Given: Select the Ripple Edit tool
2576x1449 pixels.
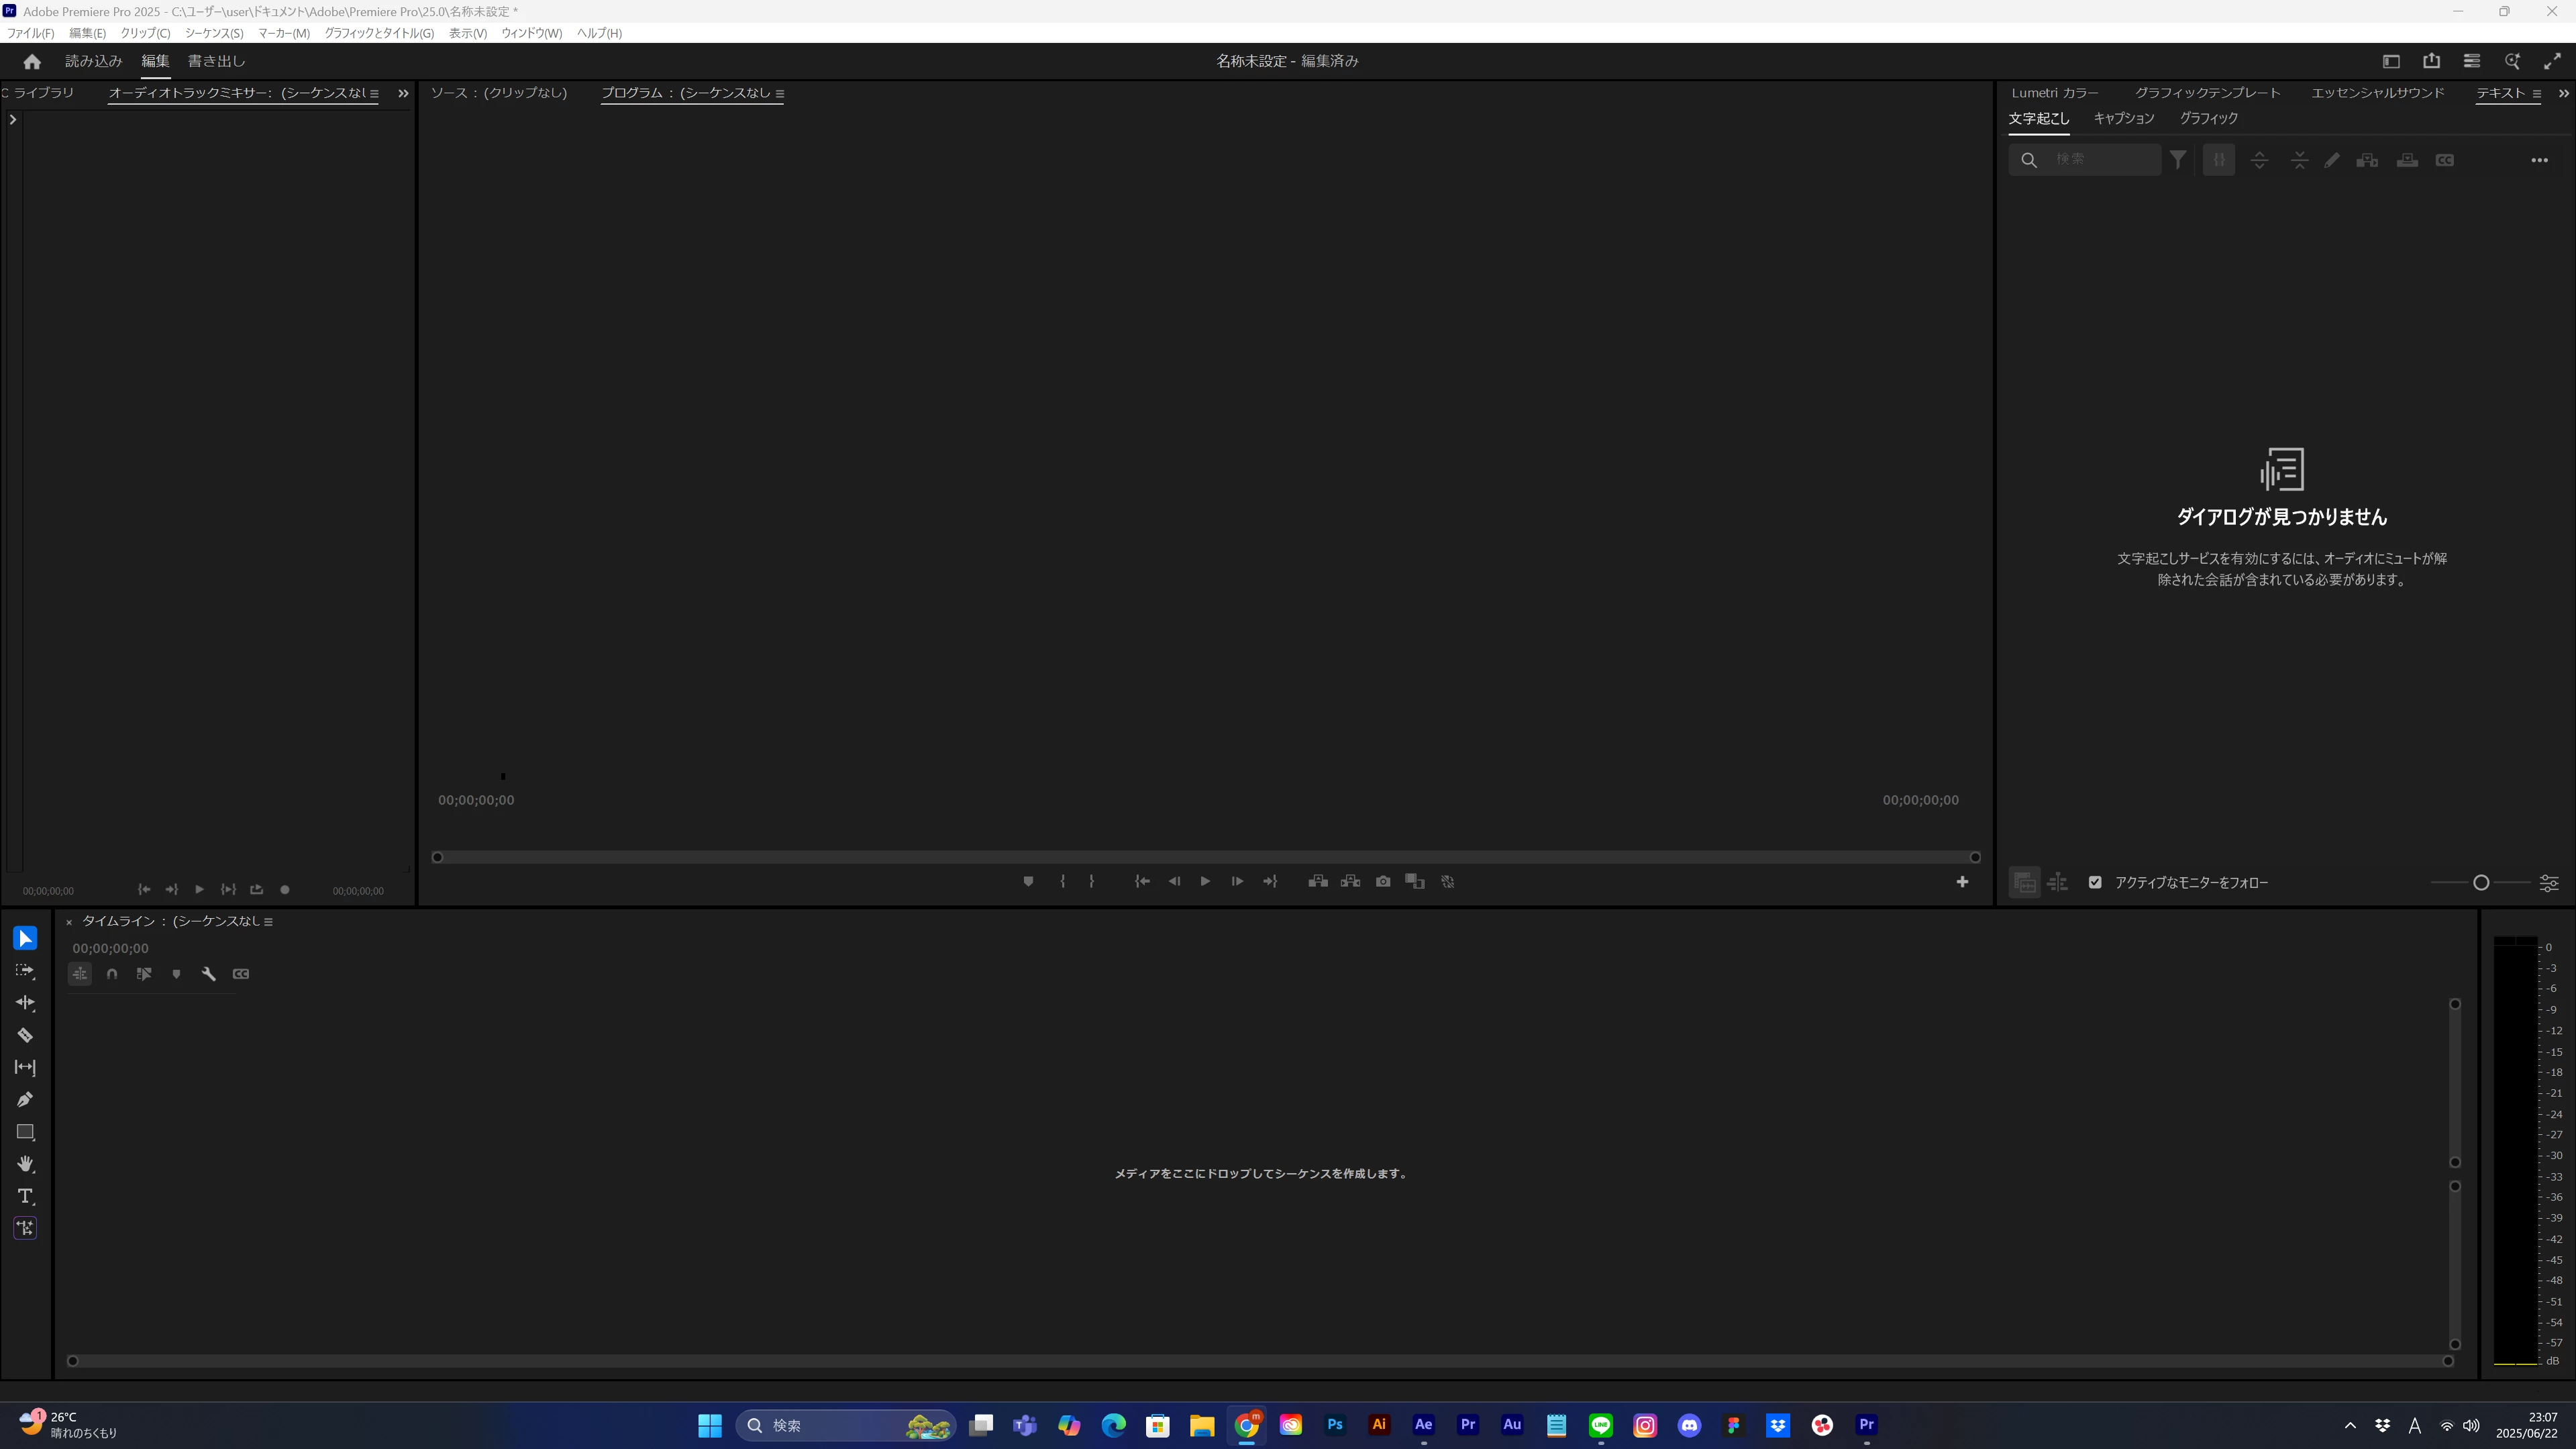Looking at the screenshot, I should tap(25, 1003).
